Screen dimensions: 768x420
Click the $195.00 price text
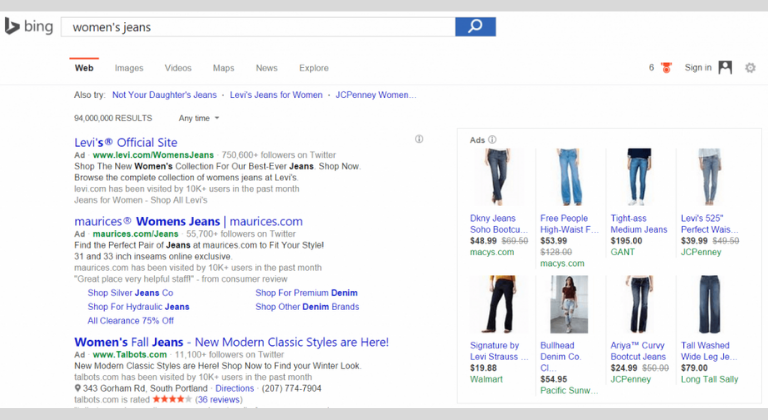click(x=626, y=241)
